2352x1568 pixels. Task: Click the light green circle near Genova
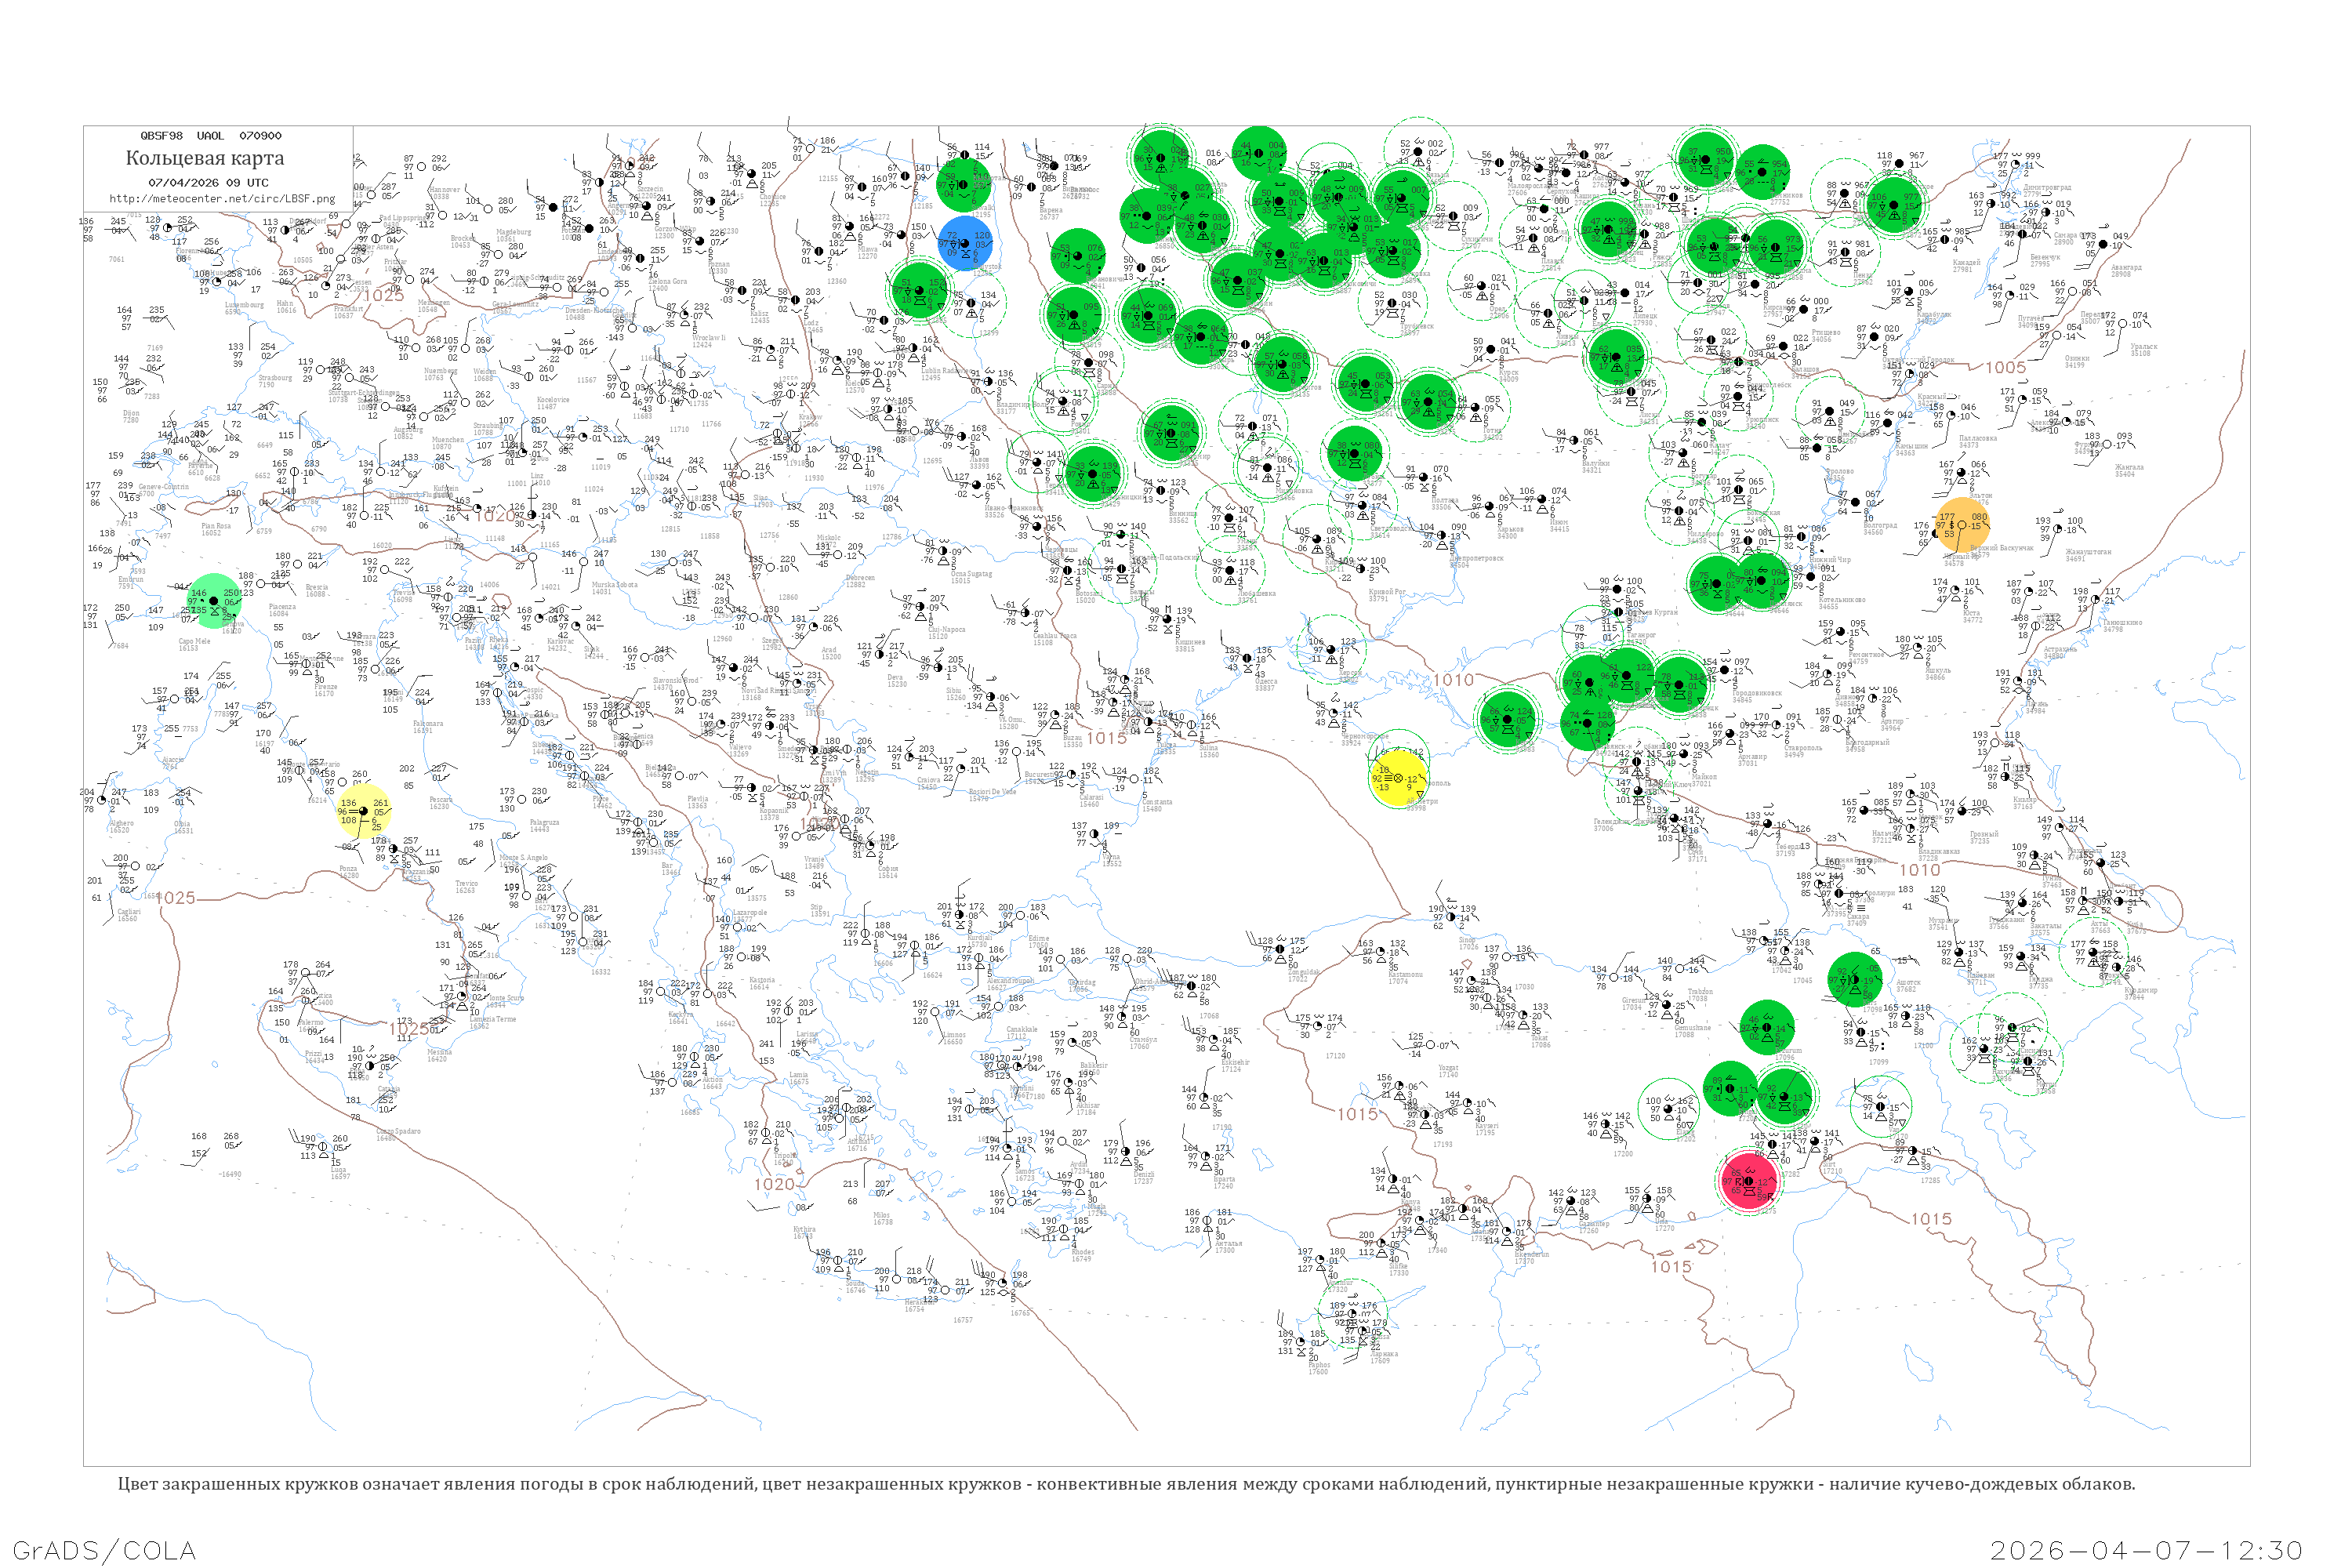pyautogui.click(x=214, y=600)
